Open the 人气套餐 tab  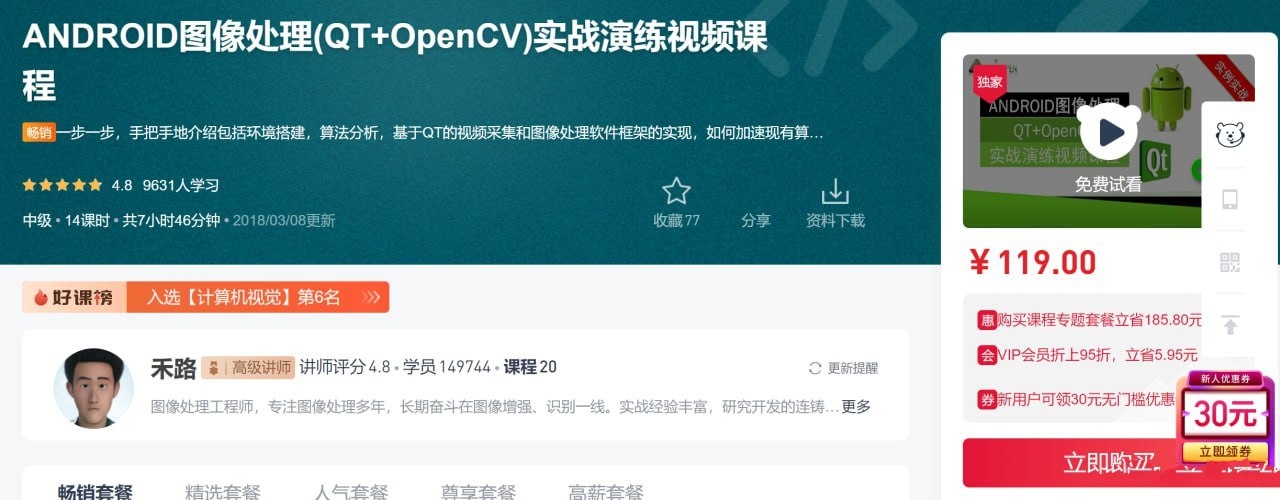pos(351,491)
